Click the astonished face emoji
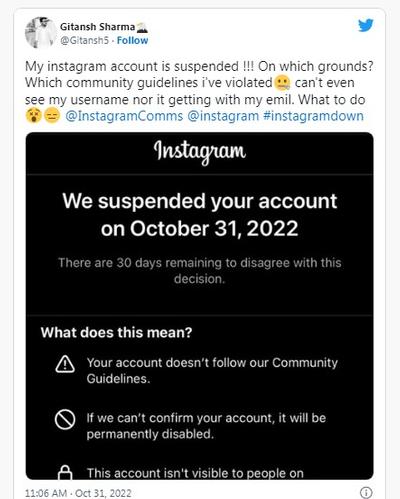 pyautogui.click(x=34, y=116)
